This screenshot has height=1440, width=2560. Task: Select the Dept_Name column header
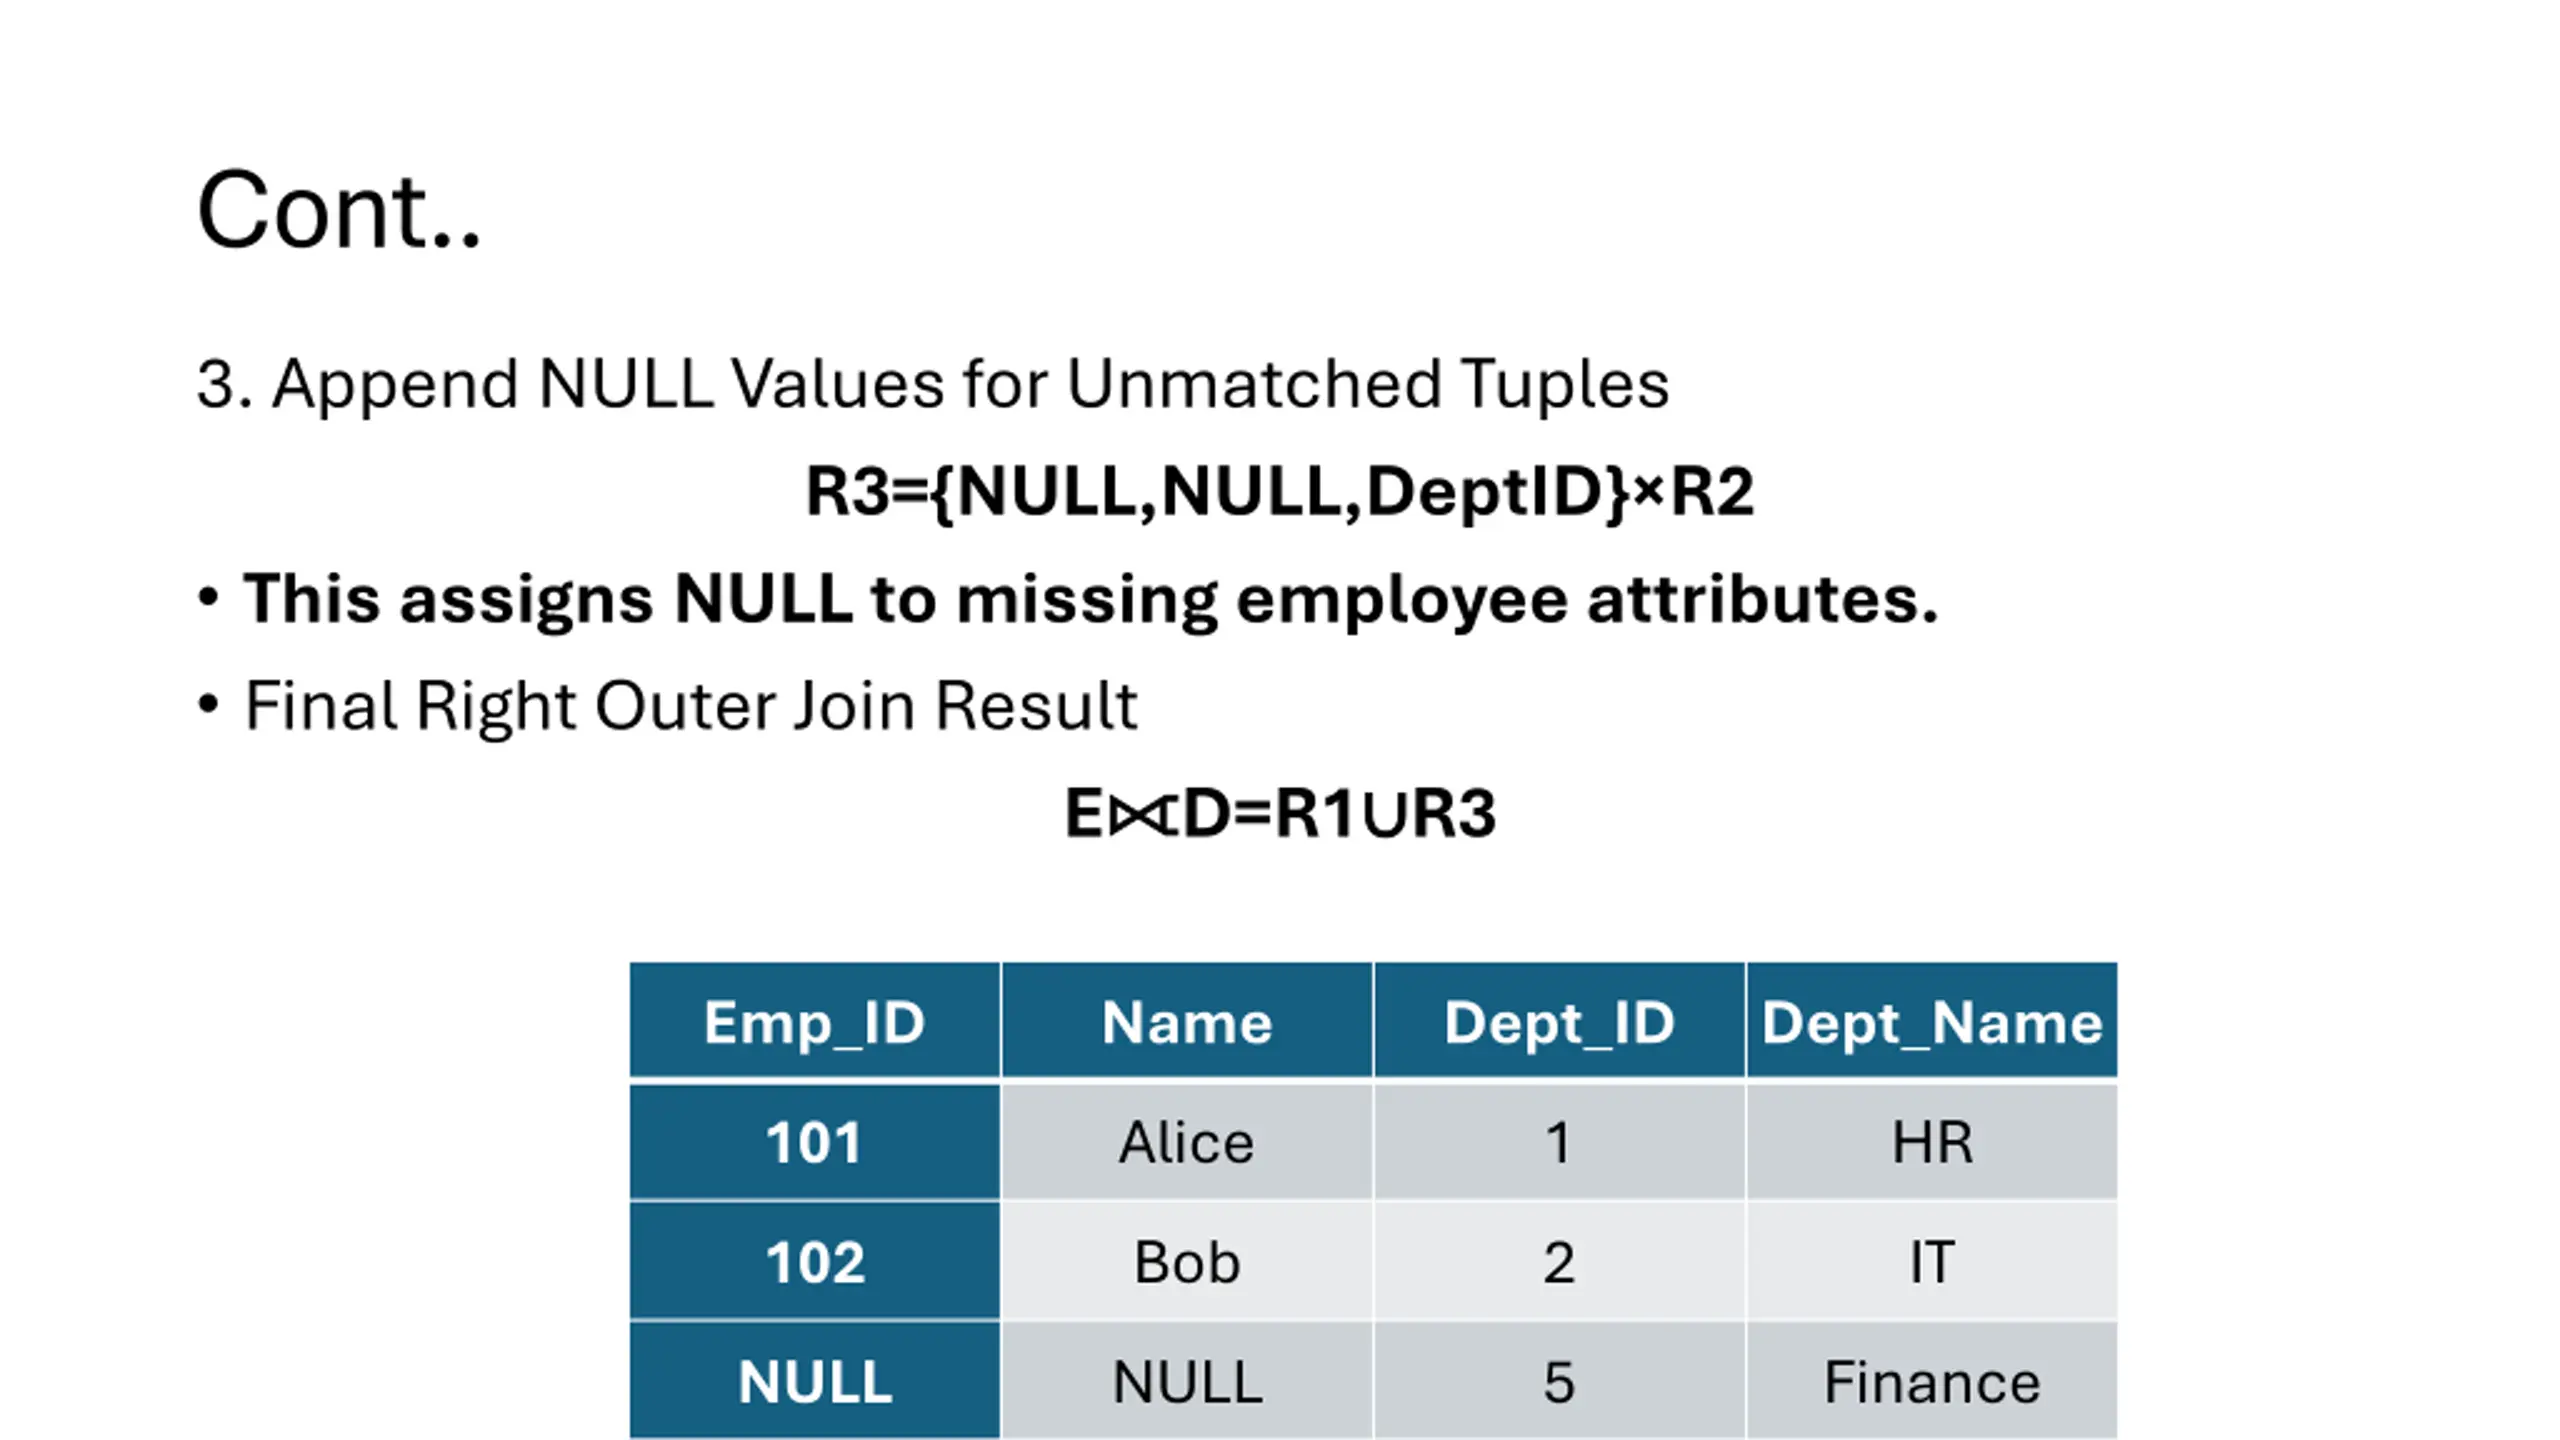[1932, 1021]
